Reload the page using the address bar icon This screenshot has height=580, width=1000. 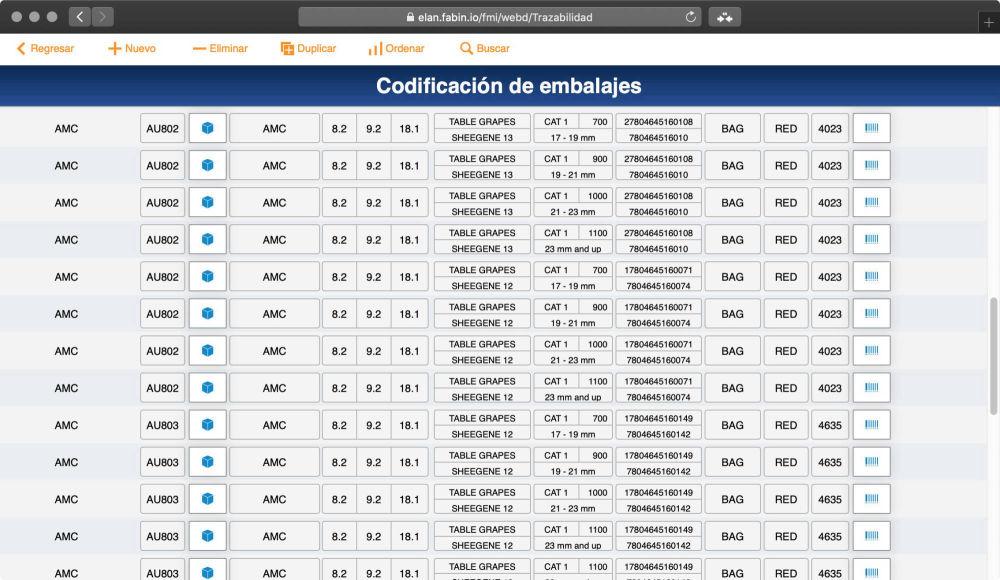pos(691,17)
